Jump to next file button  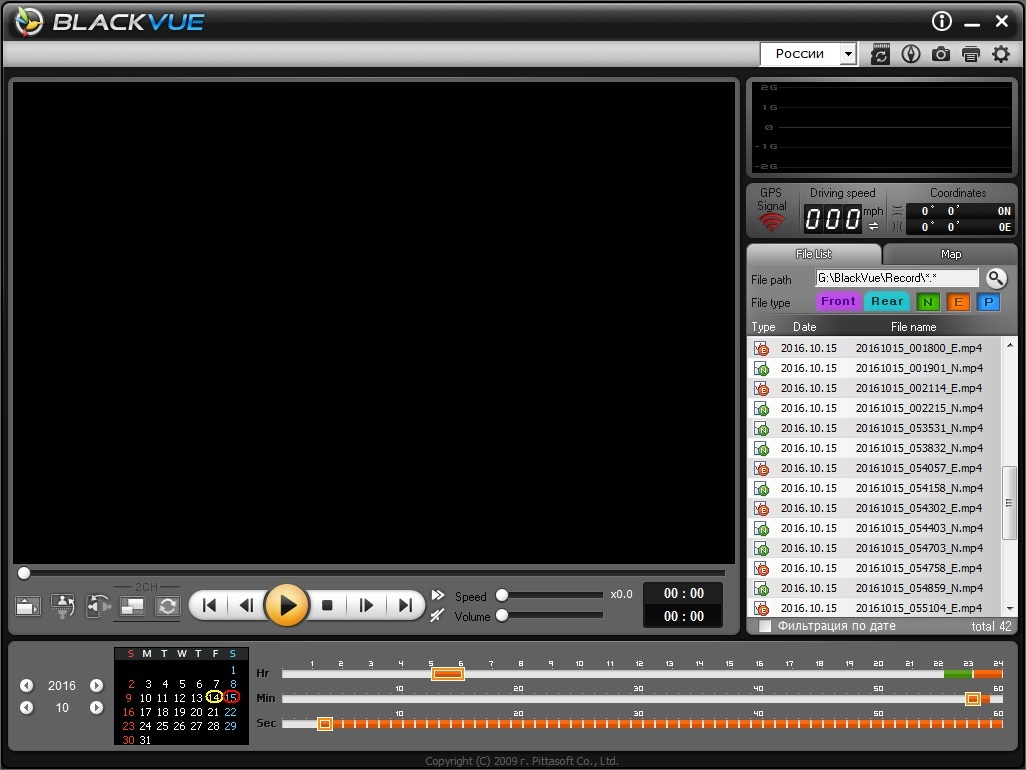[x=406, y=605]
